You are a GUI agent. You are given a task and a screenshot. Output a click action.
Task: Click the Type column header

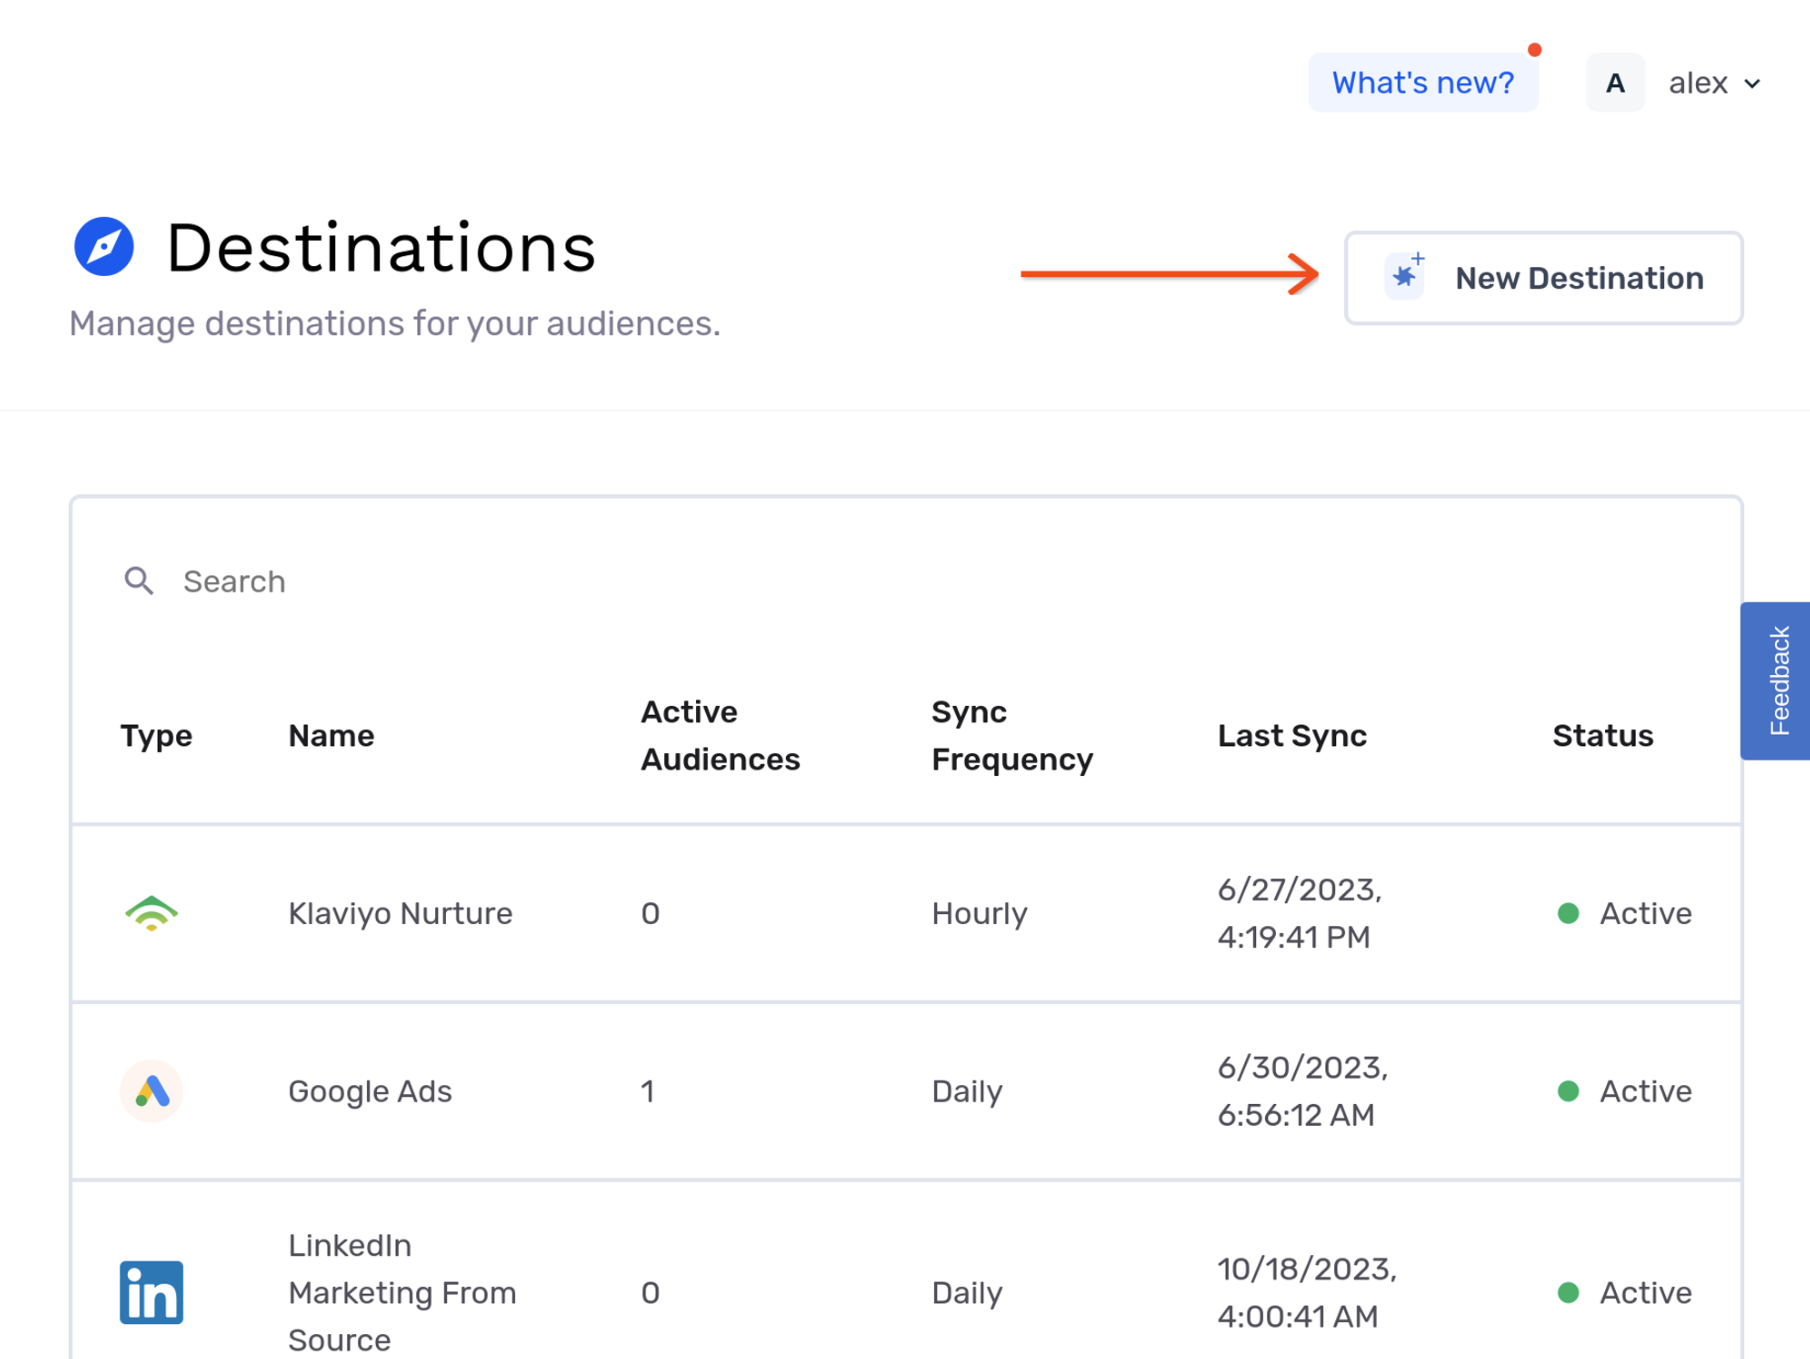pyautogui.click(x=156, y=736)
